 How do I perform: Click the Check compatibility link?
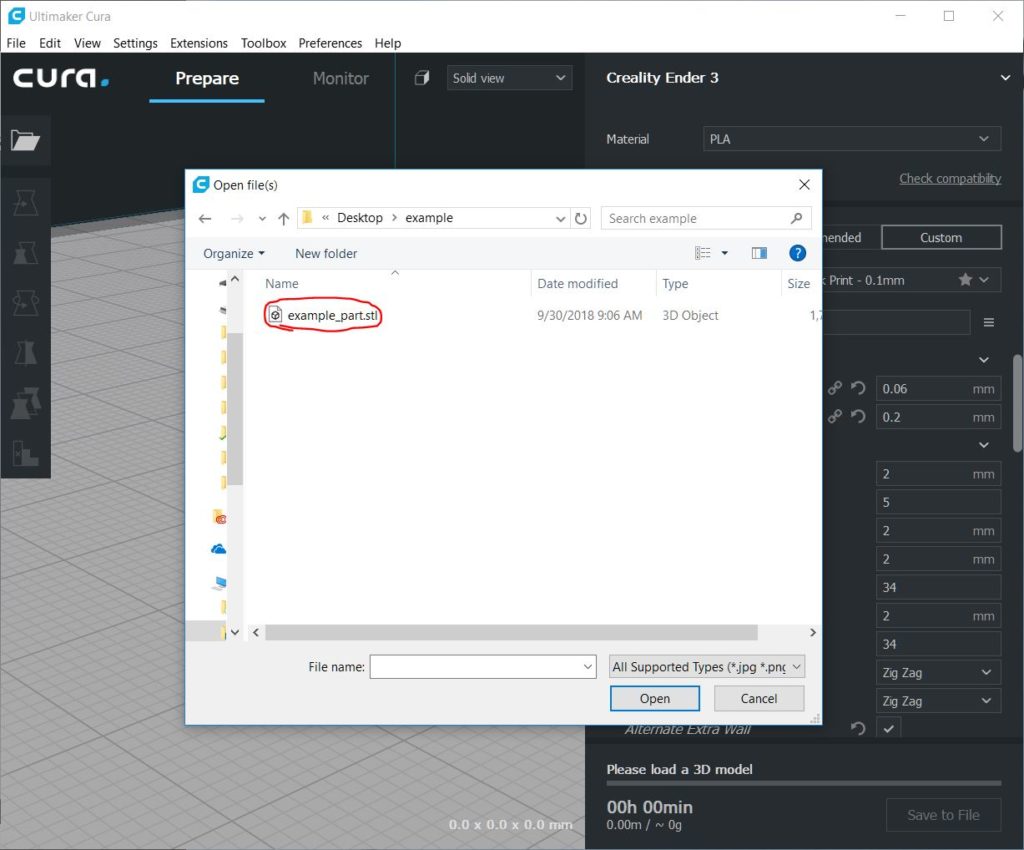950,178
